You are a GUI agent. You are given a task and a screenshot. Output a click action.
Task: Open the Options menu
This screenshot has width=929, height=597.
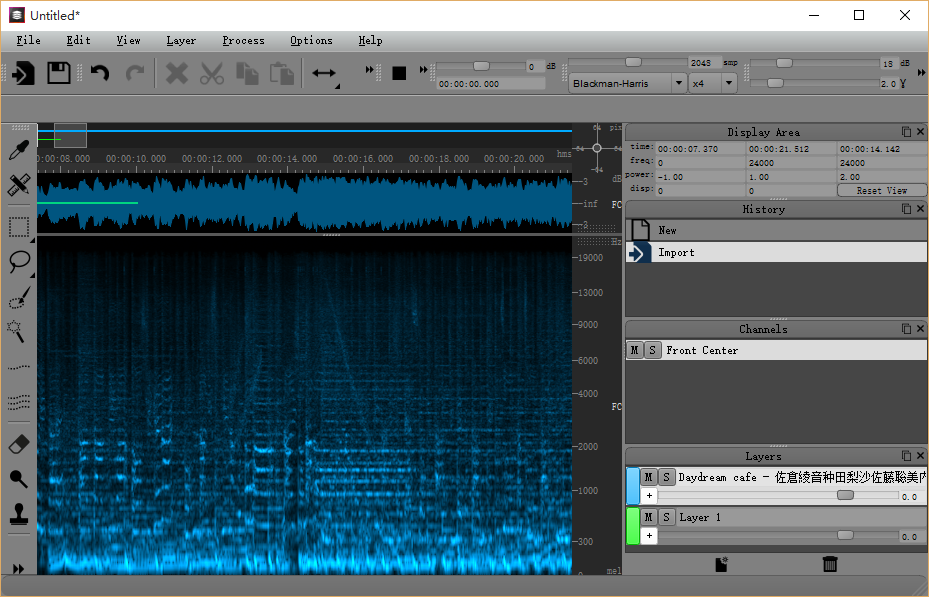click(x=311, y=40)
